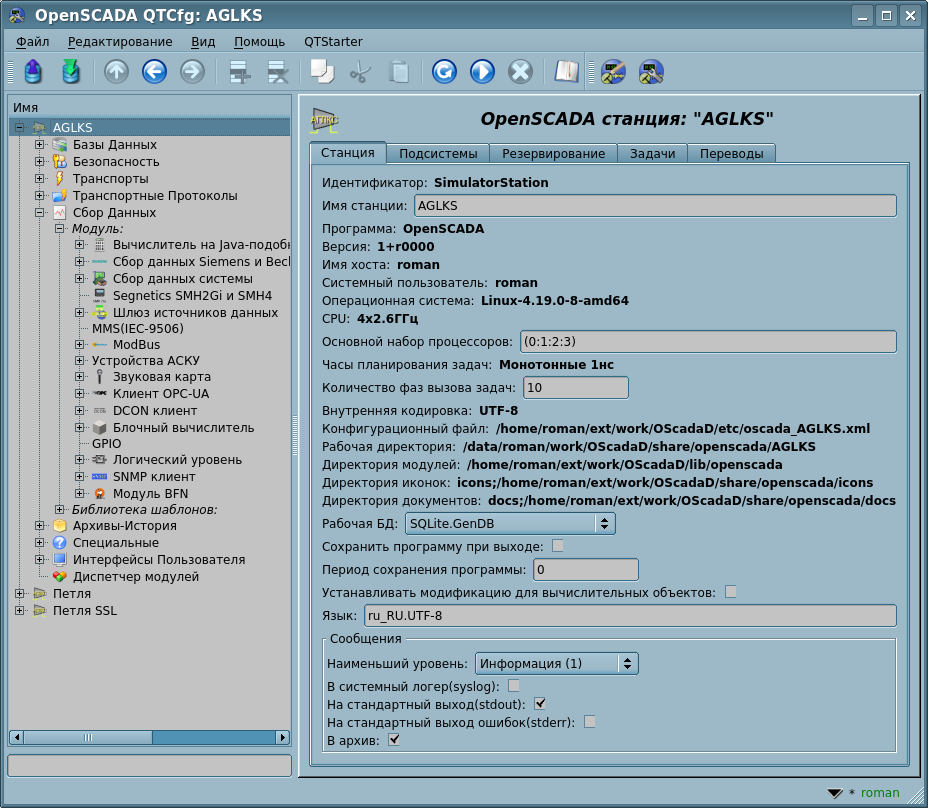Image resolution: width=928 pixels, height=808 pixels.
Task: Collapse the 'Сбор Данных' tree node
Action: point(39,213)
